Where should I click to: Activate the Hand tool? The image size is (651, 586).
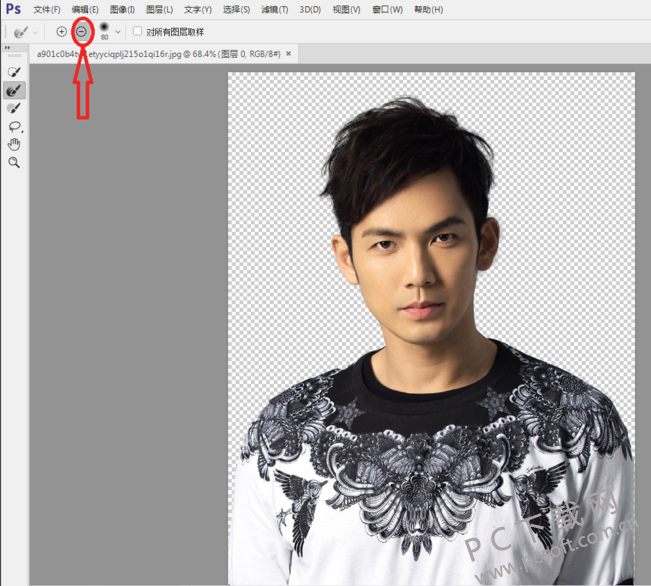click(14, 144)
